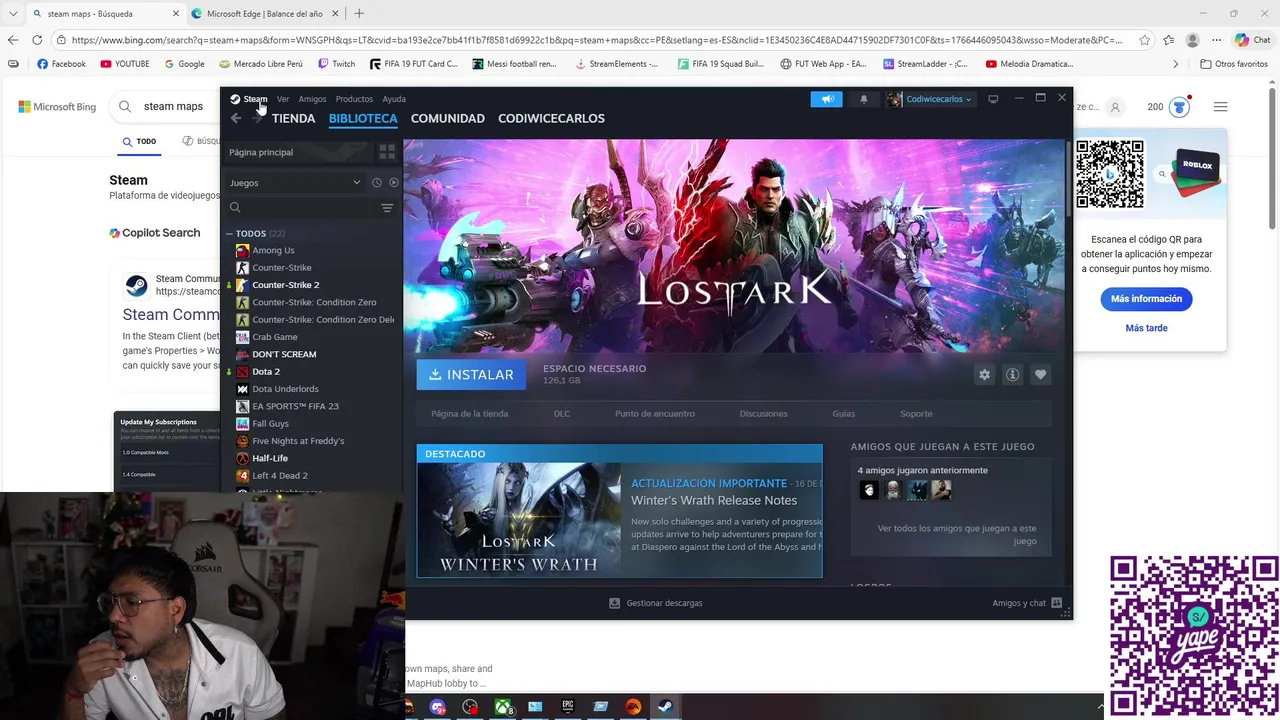Switch to Microsoft Edge Balance tab
The height and width of the screenshot is (720, 1280).
coord(264,14)
